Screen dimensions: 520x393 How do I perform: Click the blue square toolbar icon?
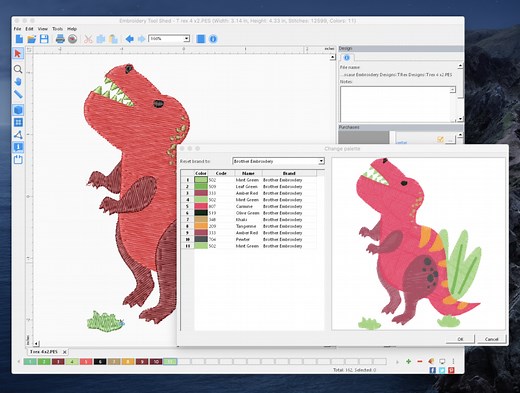pyautogui.click(x=201, y=39)
